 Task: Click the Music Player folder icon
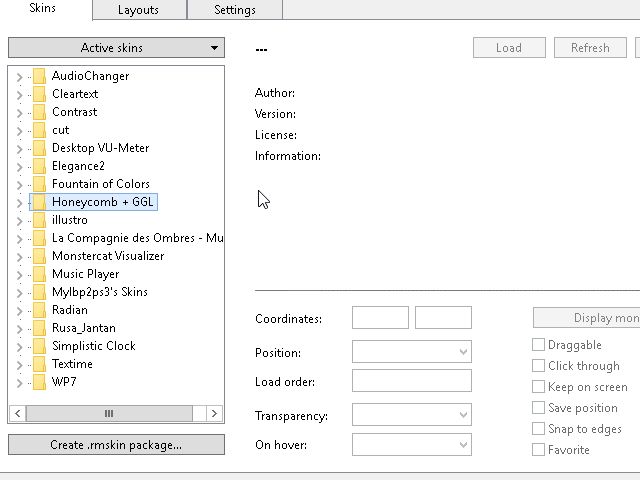(x=39, y=274)
